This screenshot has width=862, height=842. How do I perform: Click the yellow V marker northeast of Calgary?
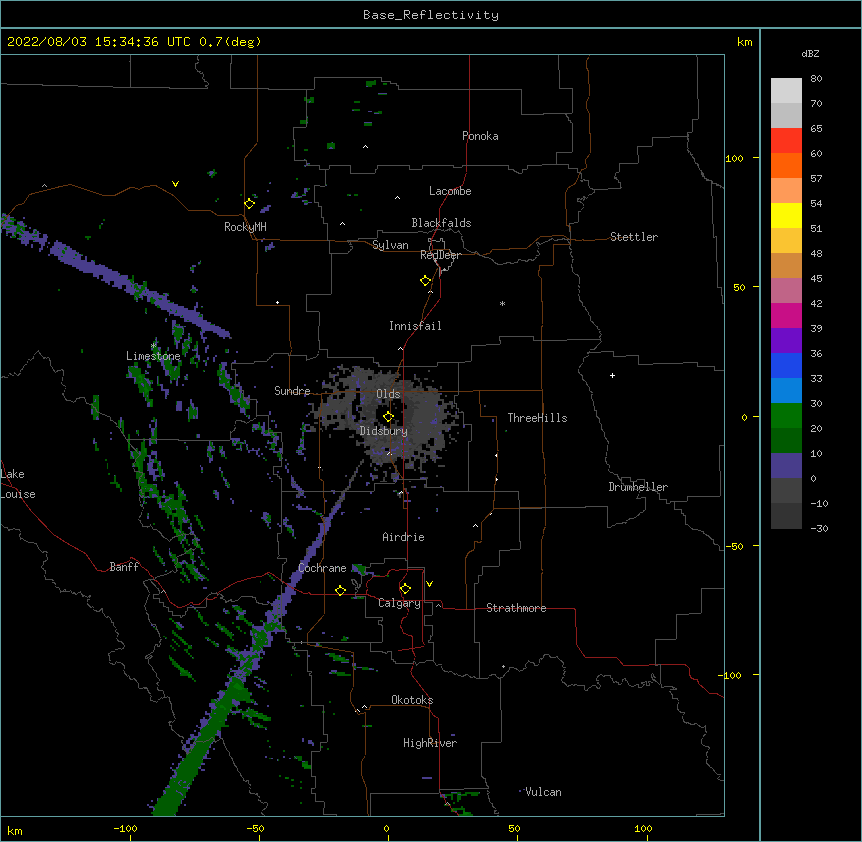click(x=429, y=584)
